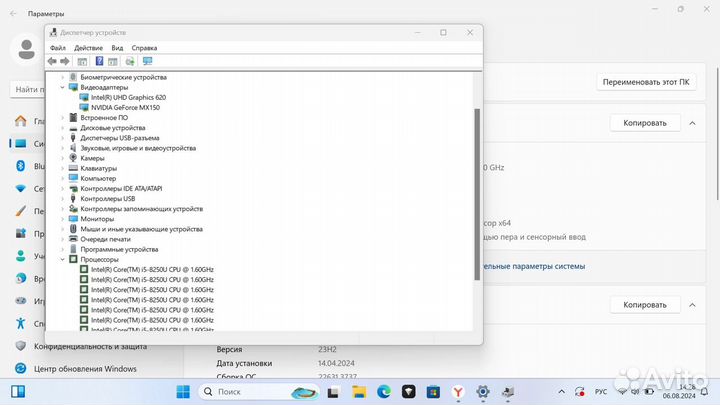
Task: Click the Device Manager vertical scrollbar thumb
Action: point(477,194)
